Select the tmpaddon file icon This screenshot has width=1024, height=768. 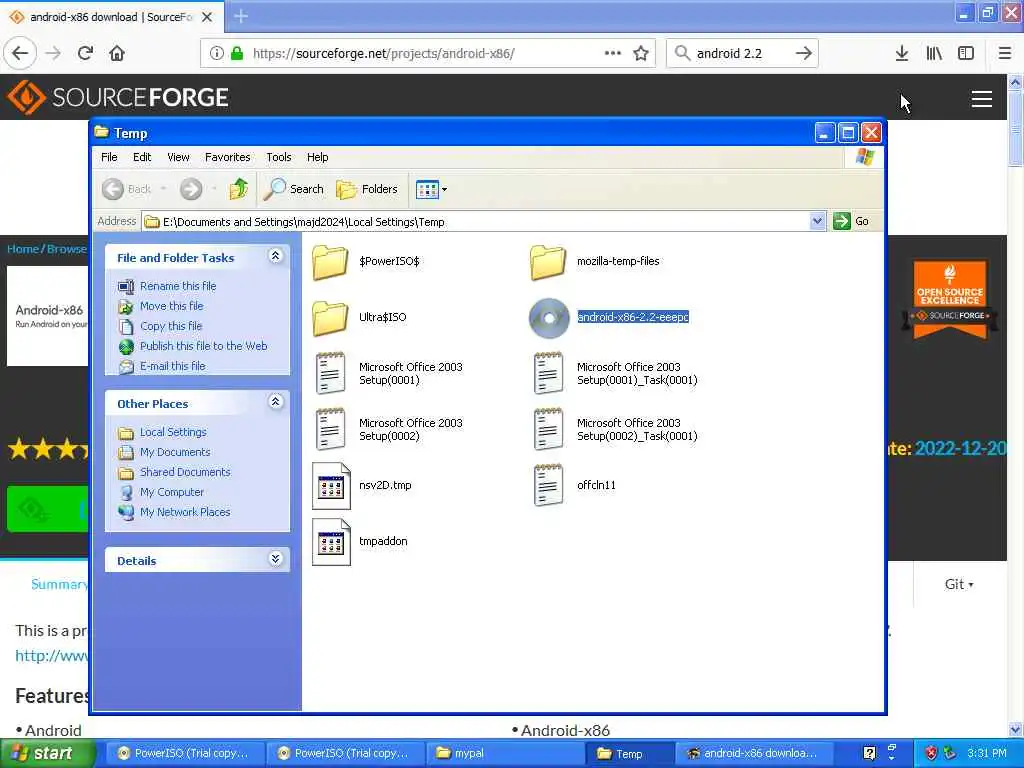click(x=331, y=542)
